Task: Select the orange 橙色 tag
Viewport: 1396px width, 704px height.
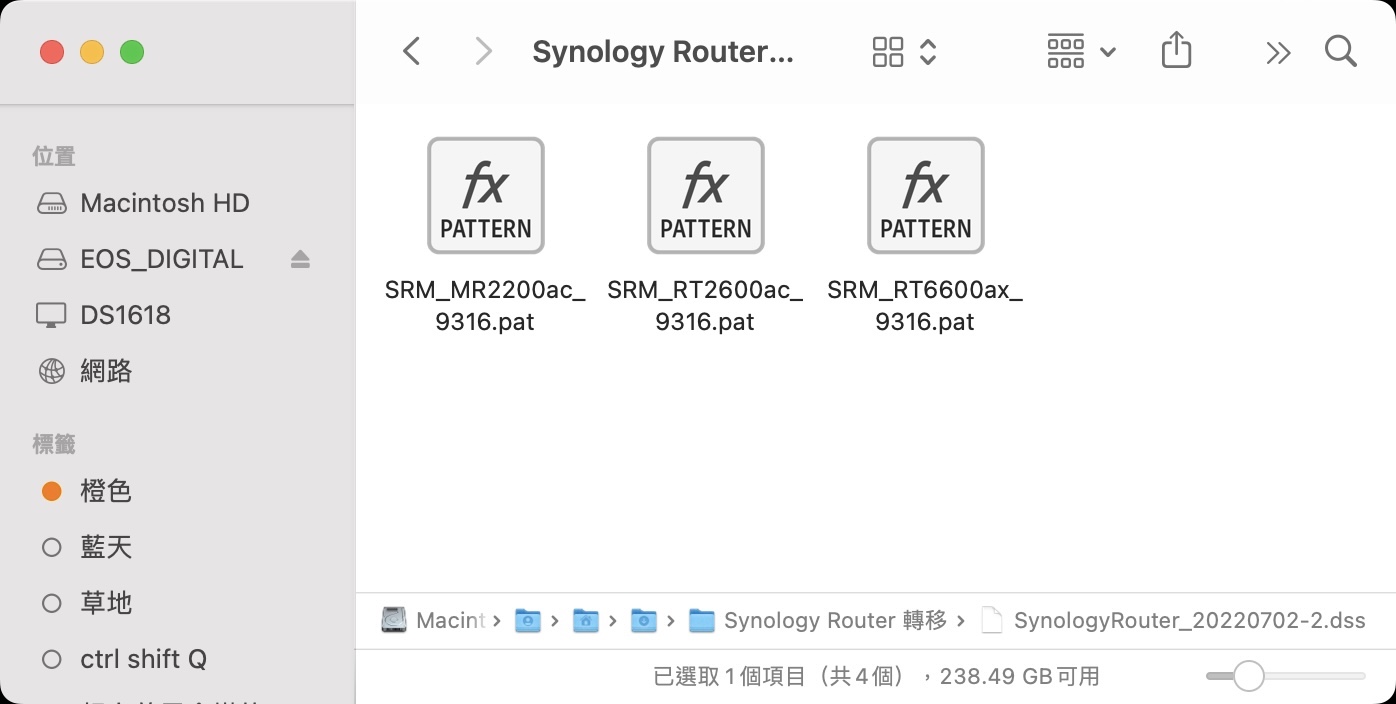Action: 105,491
